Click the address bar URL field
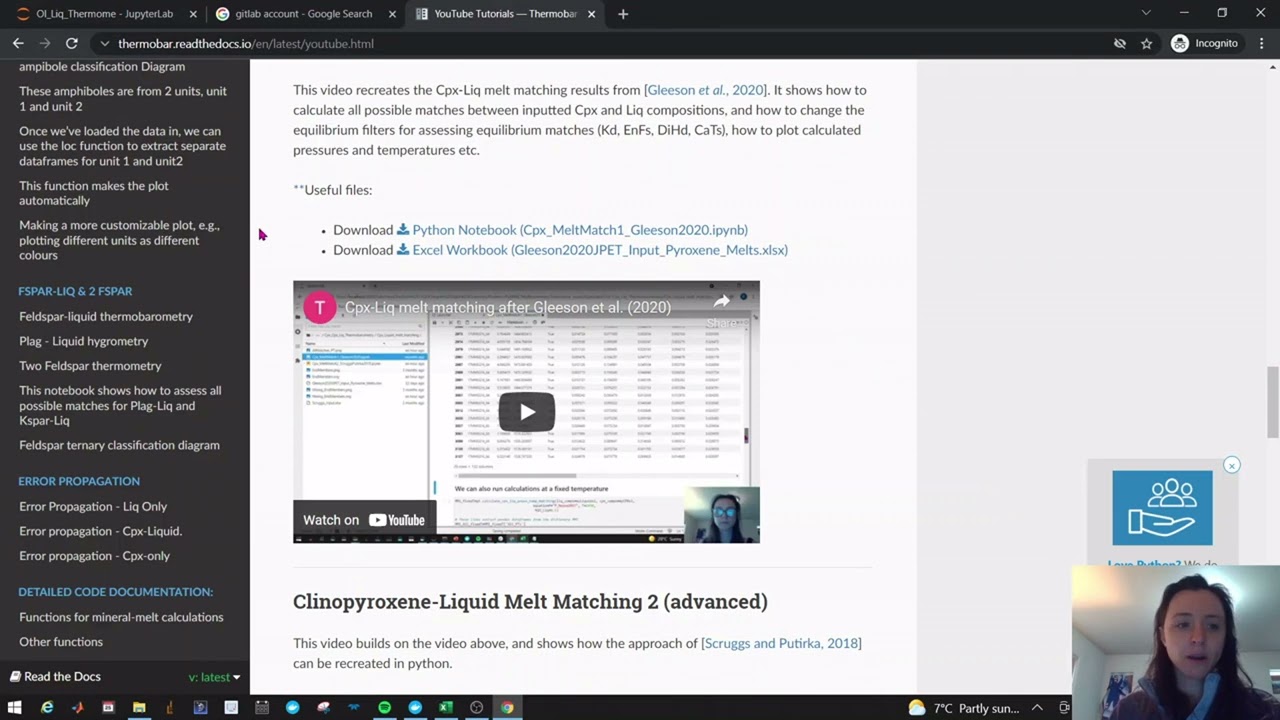The height and width of the screenshot is (720, 1280). point(600,44)
